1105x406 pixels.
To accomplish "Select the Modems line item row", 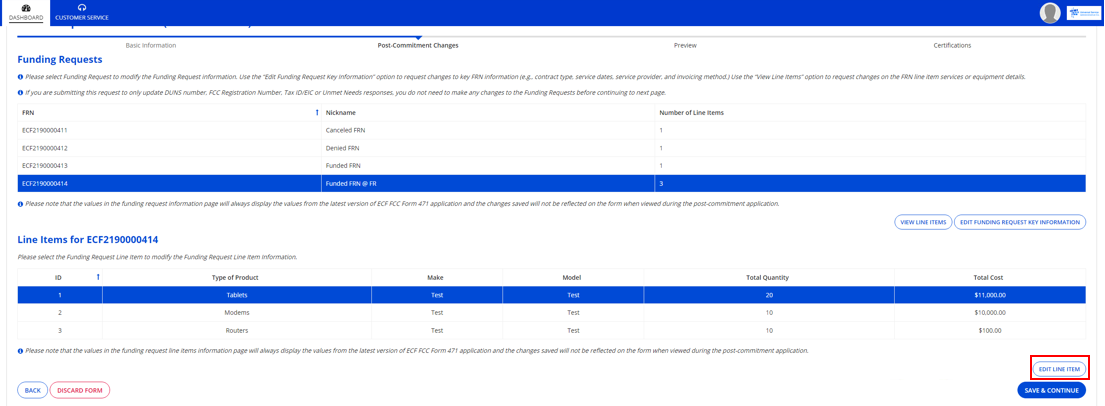I will tap(552, 312).
